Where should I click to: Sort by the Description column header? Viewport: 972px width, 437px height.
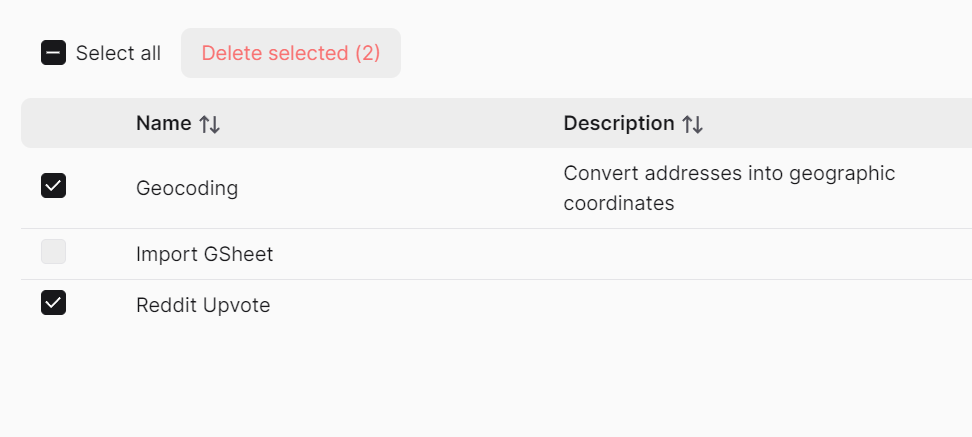619,123
